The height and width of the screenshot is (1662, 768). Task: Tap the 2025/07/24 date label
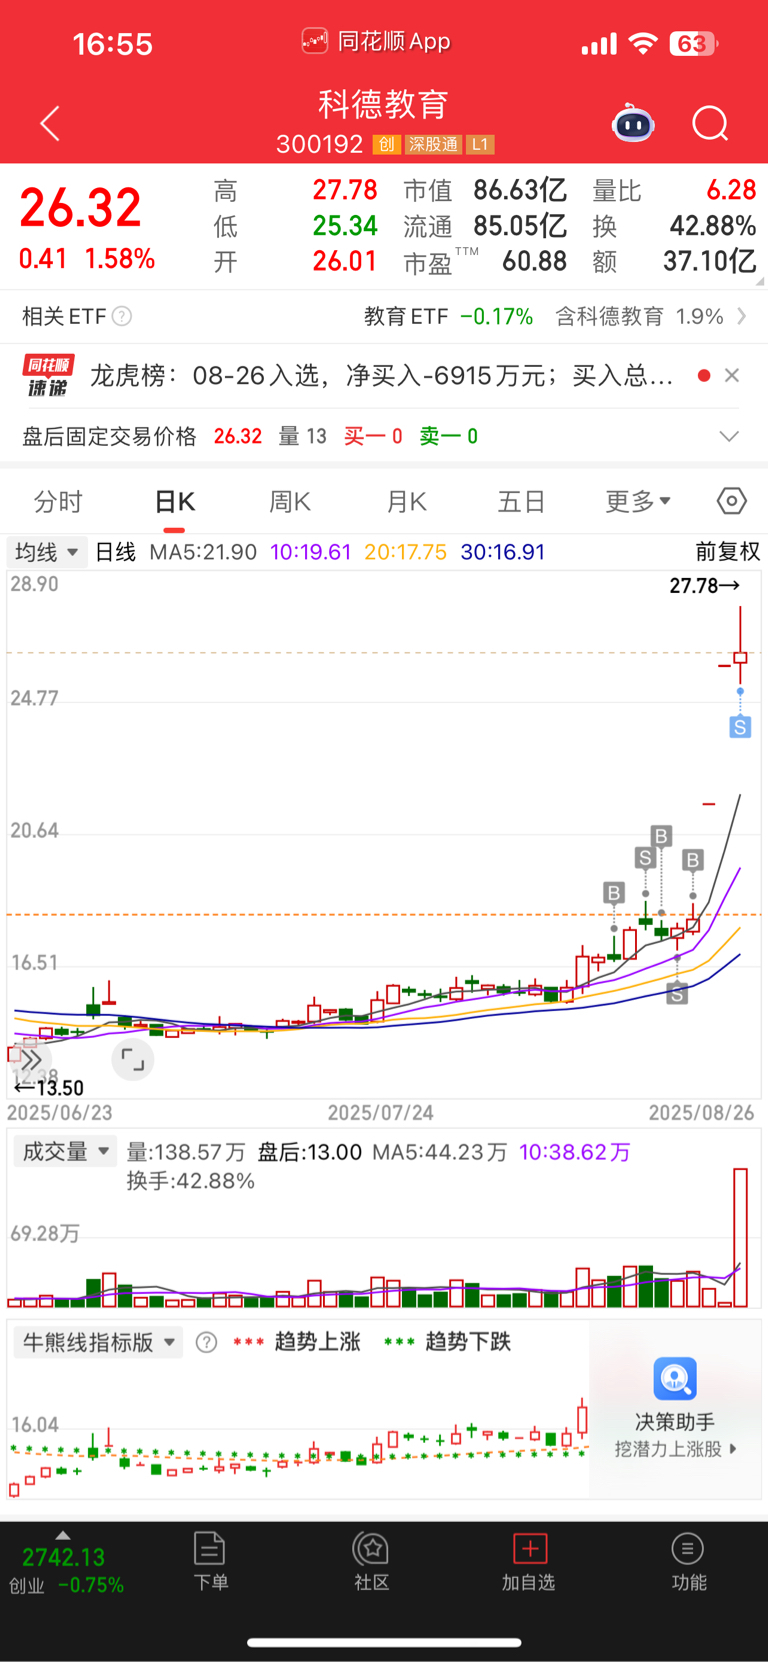click(381, 1113)
